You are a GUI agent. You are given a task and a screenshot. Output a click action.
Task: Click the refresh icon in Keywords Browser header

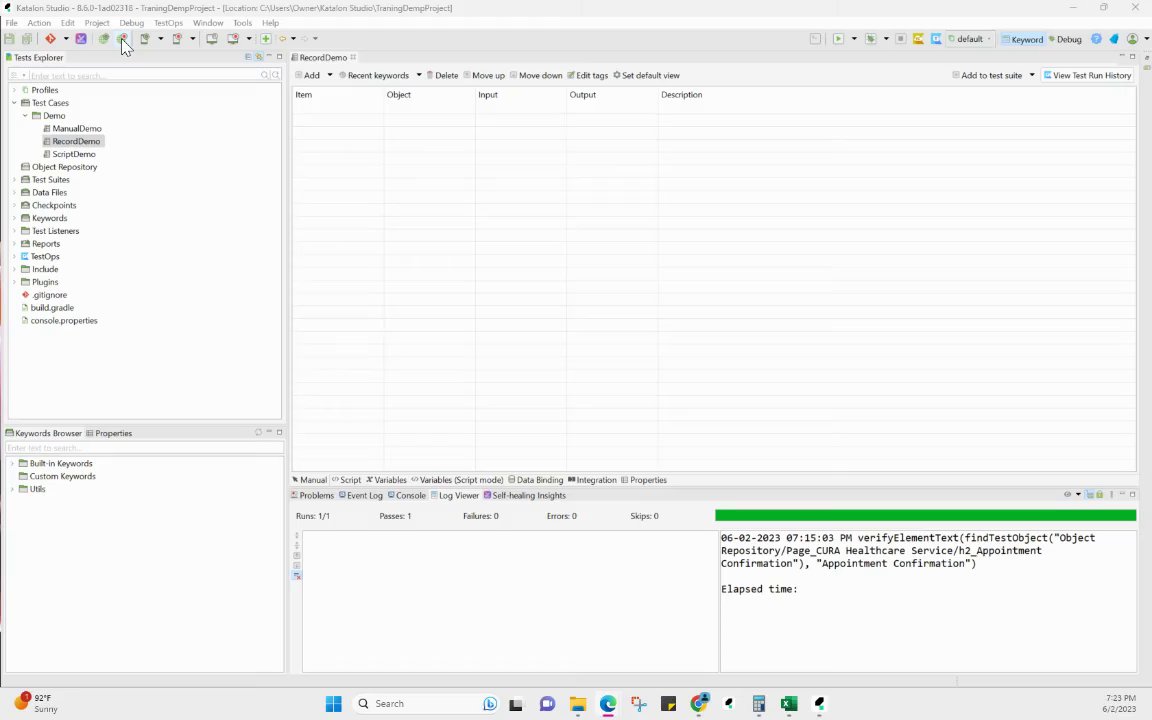(259, 433)
